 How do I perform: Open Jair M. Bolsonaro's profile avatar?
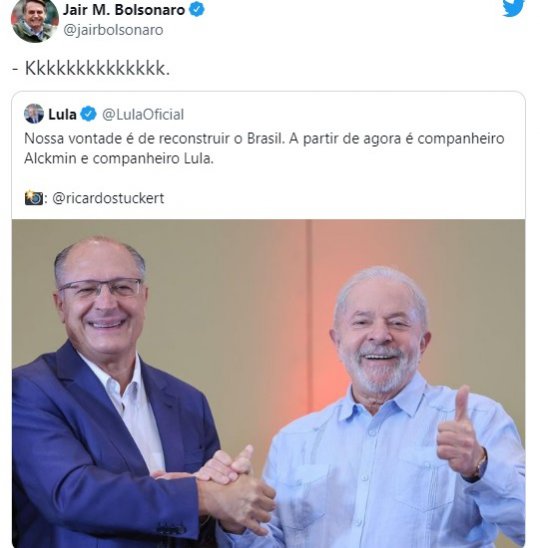[35, 20]
